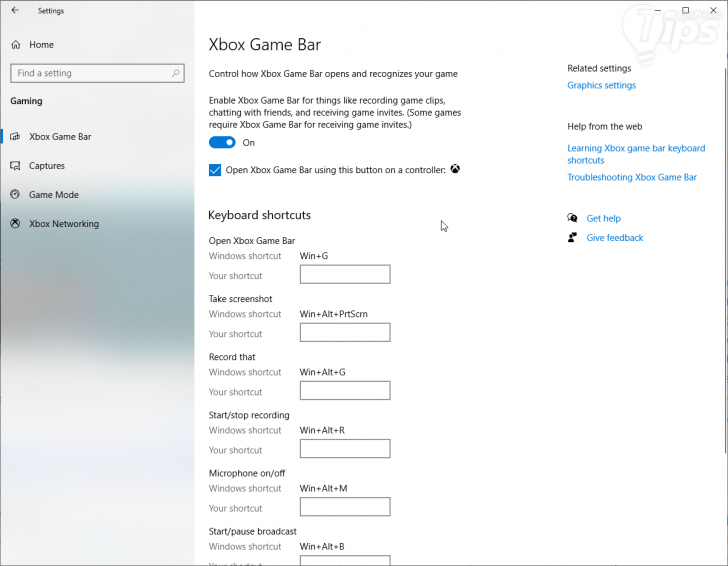This screenshot has height=566, width=728.
Task: Click the Gaming category heading
Action: point(26,101)
